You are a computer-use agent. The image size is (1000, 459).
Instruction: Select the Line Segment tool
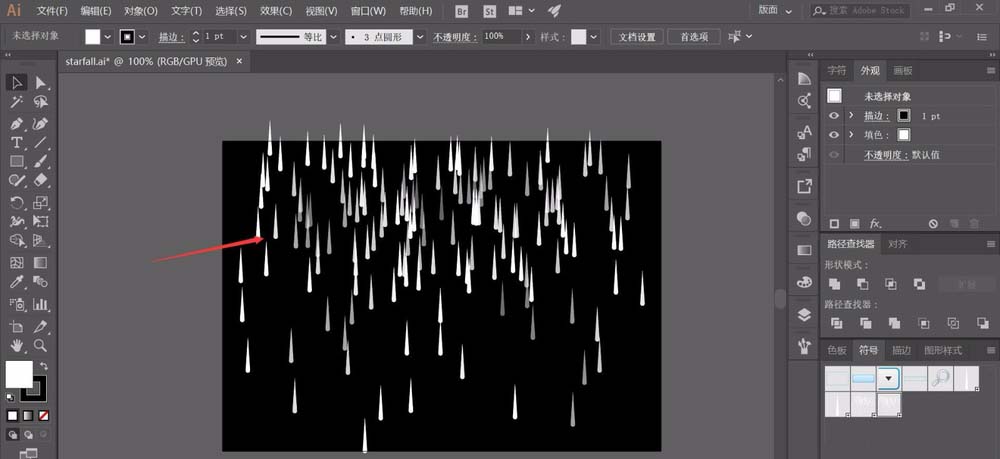coord(41,142)
